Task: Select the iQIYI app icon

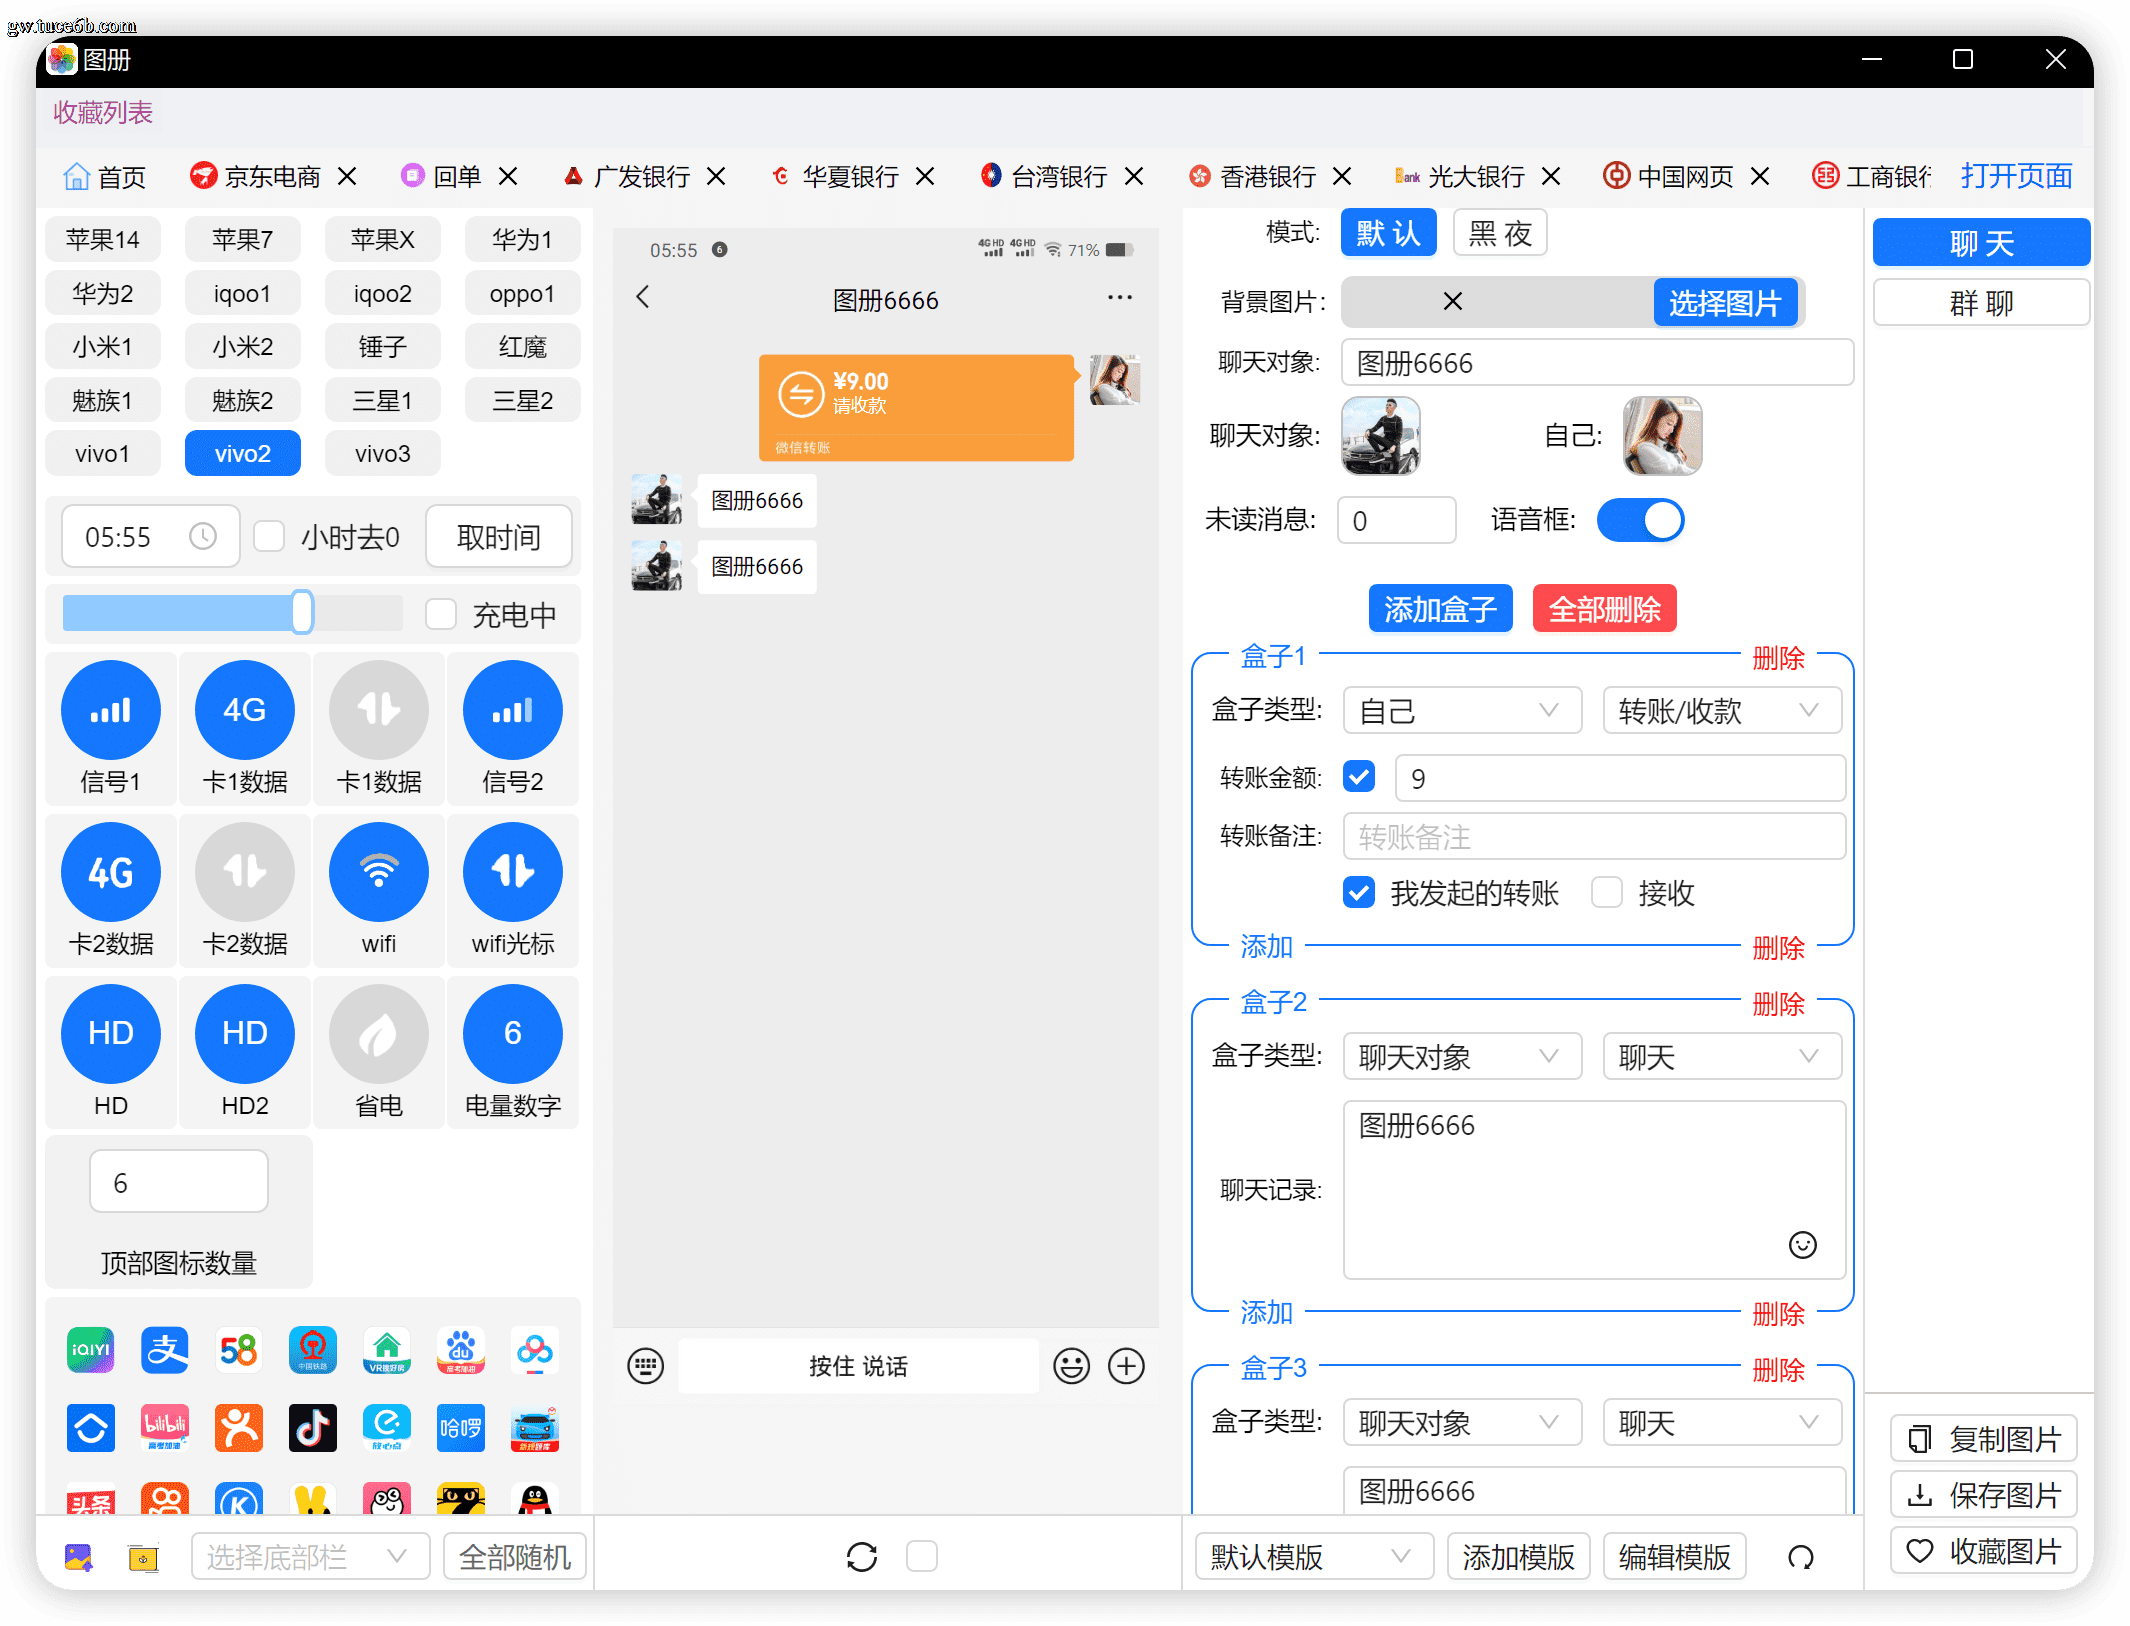Action: (x=91, y=1350)
